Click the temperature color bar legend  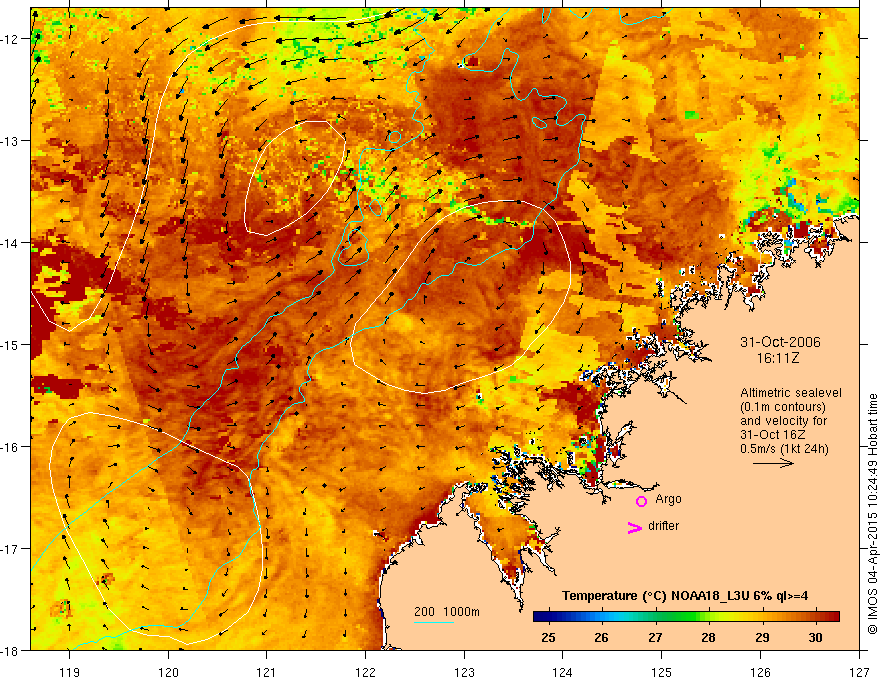coord(686,617)
